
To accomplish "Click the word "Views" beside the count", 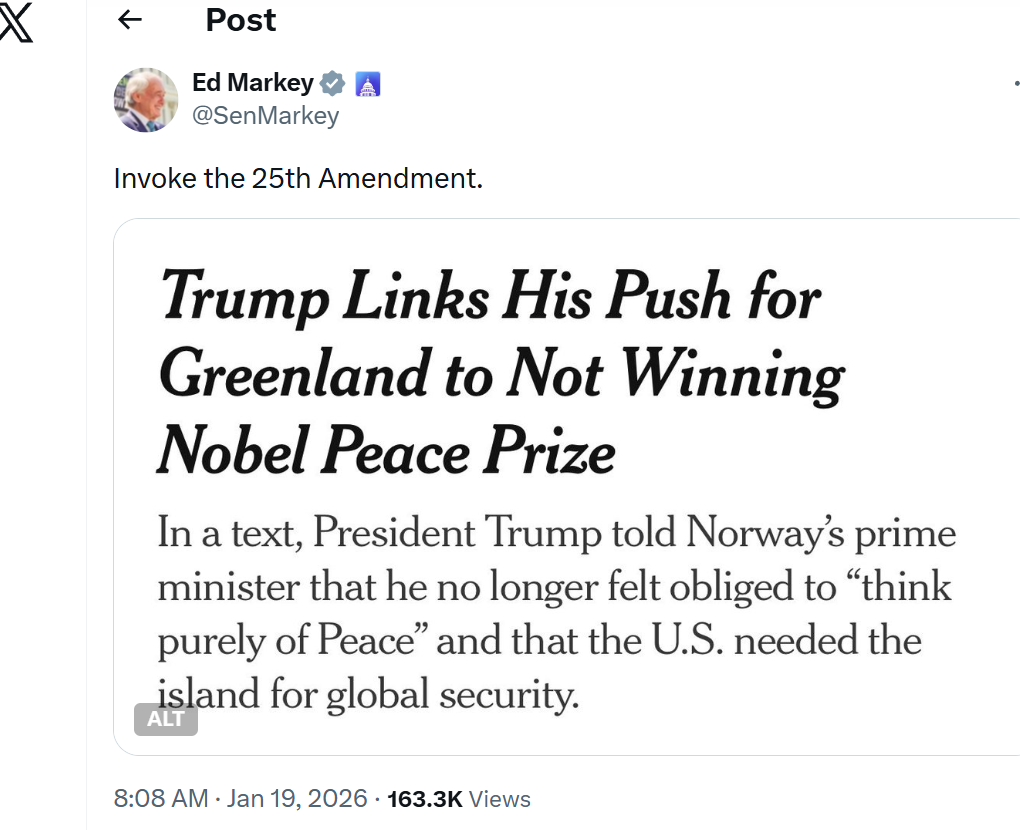I will tap(499, 799).
